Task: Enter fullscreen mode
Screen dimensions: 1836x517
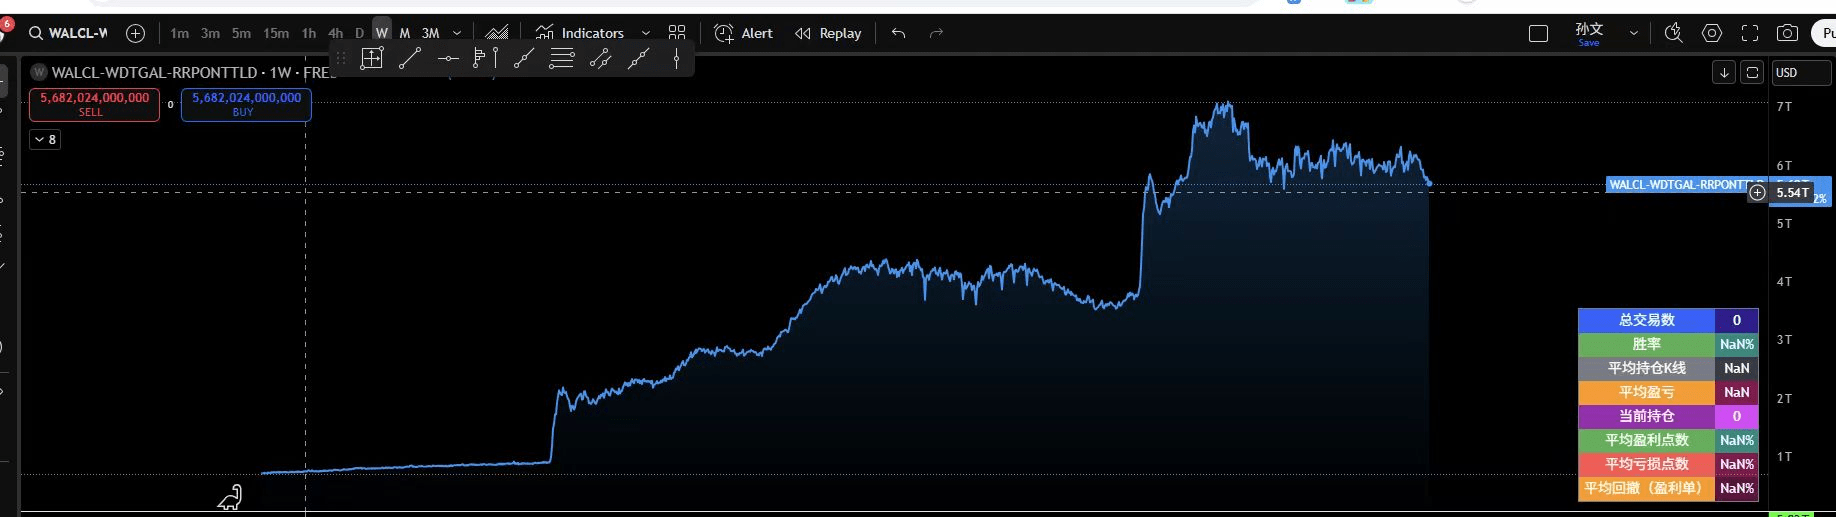Action: pyautogui.click(x=1750, y=33)
